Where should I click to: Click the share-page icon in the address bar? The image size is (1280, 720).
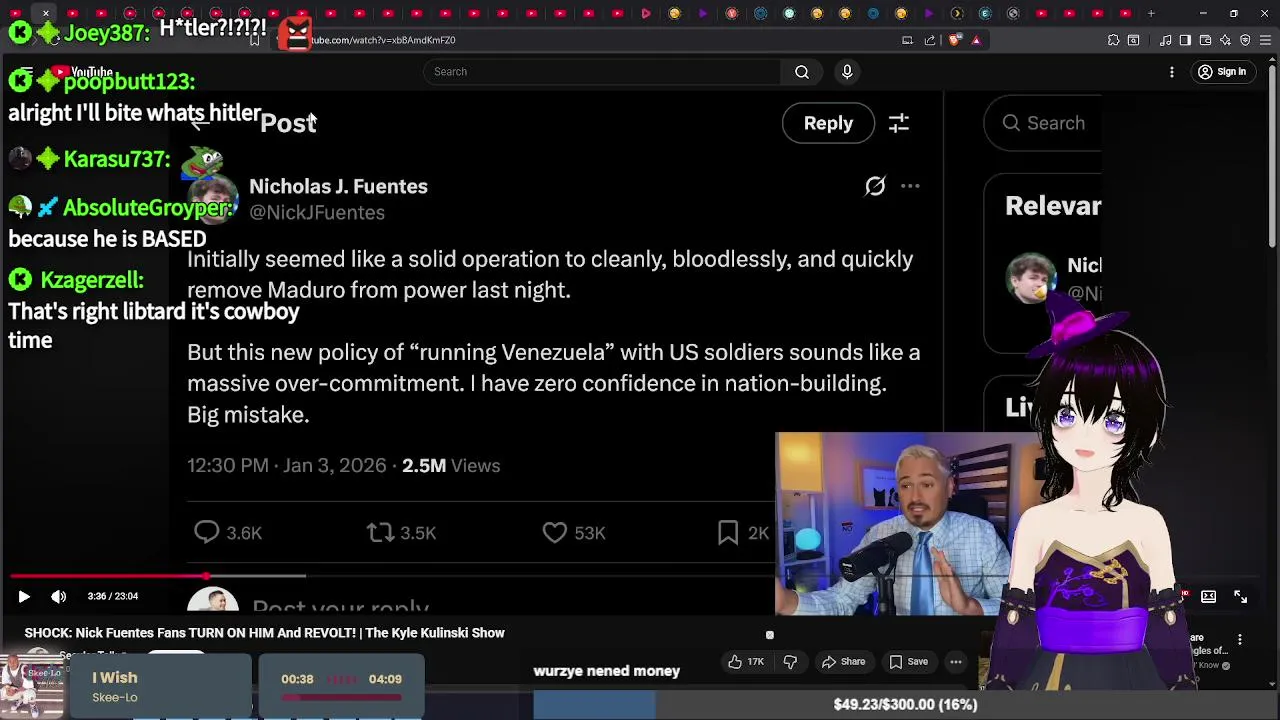tap(930, 40)
